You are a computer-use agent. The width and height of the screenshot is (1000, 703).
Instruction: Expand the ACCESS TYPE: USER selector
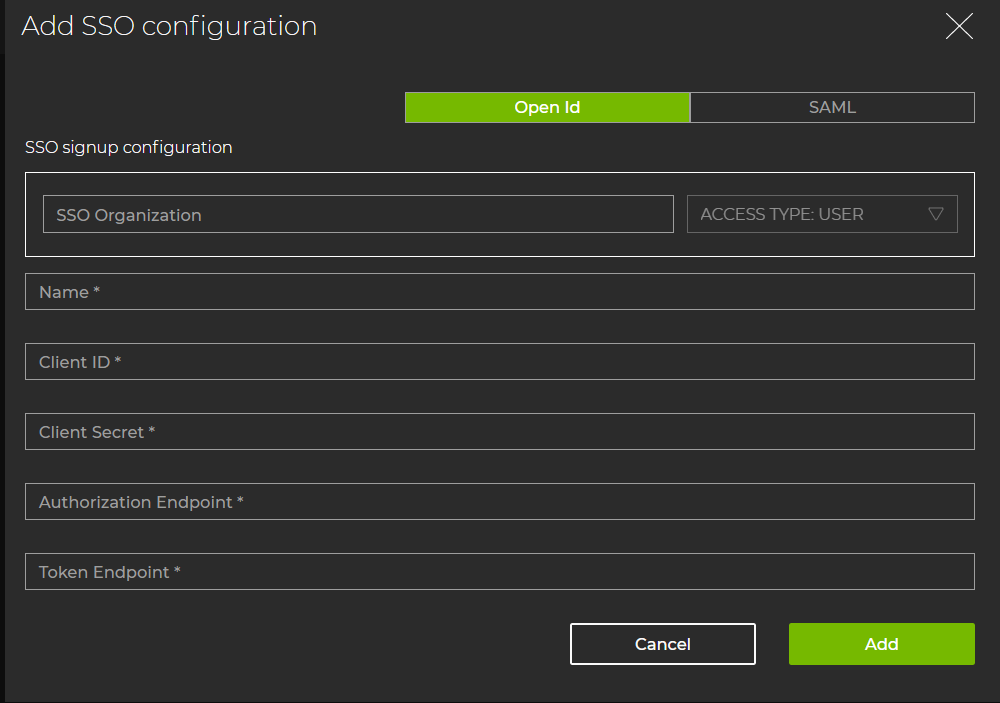coord(822,213)
